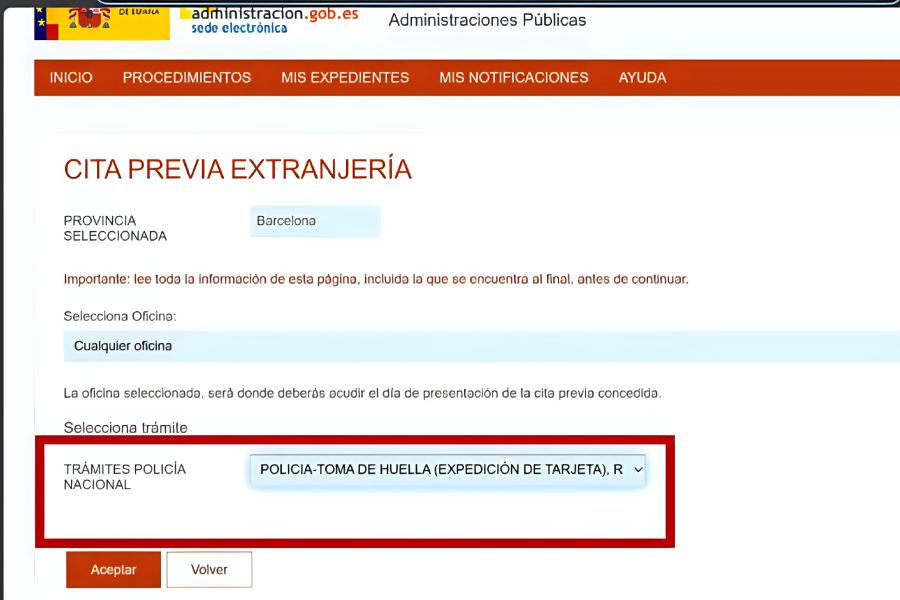900x600 pixels.
Task: Click the 'TRÁMITES POLICÍA NACIONAL' label
Action: (x=125, y=477)
